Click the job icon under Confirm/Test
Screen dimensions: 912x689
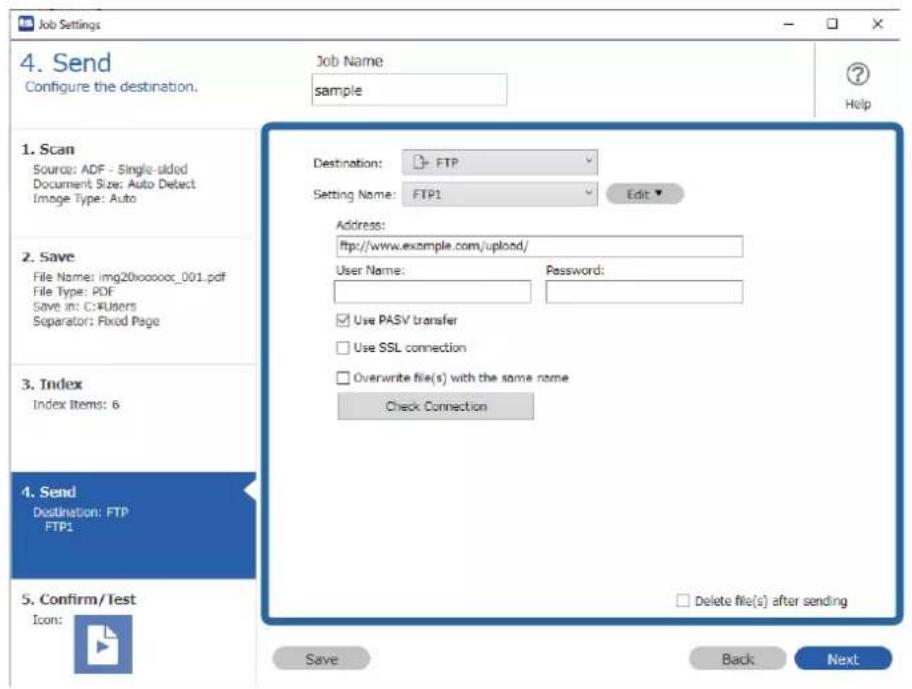pyautogui.click(x=103, y=644)
